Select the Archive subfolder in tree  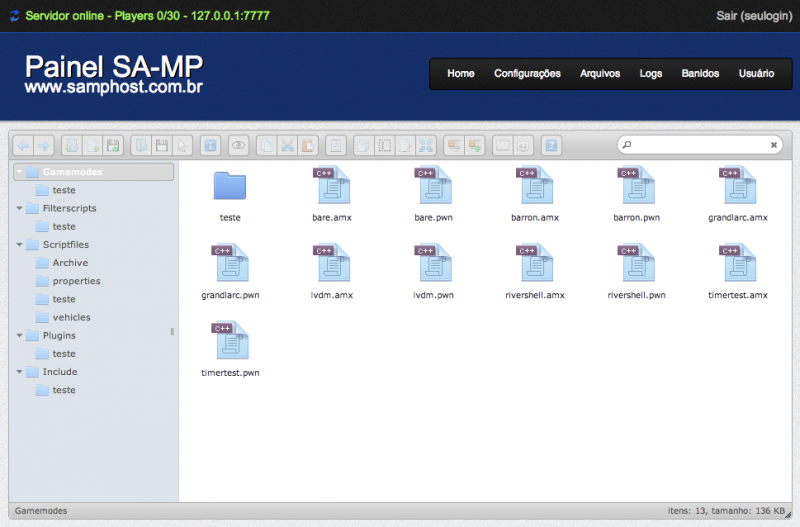70,263
